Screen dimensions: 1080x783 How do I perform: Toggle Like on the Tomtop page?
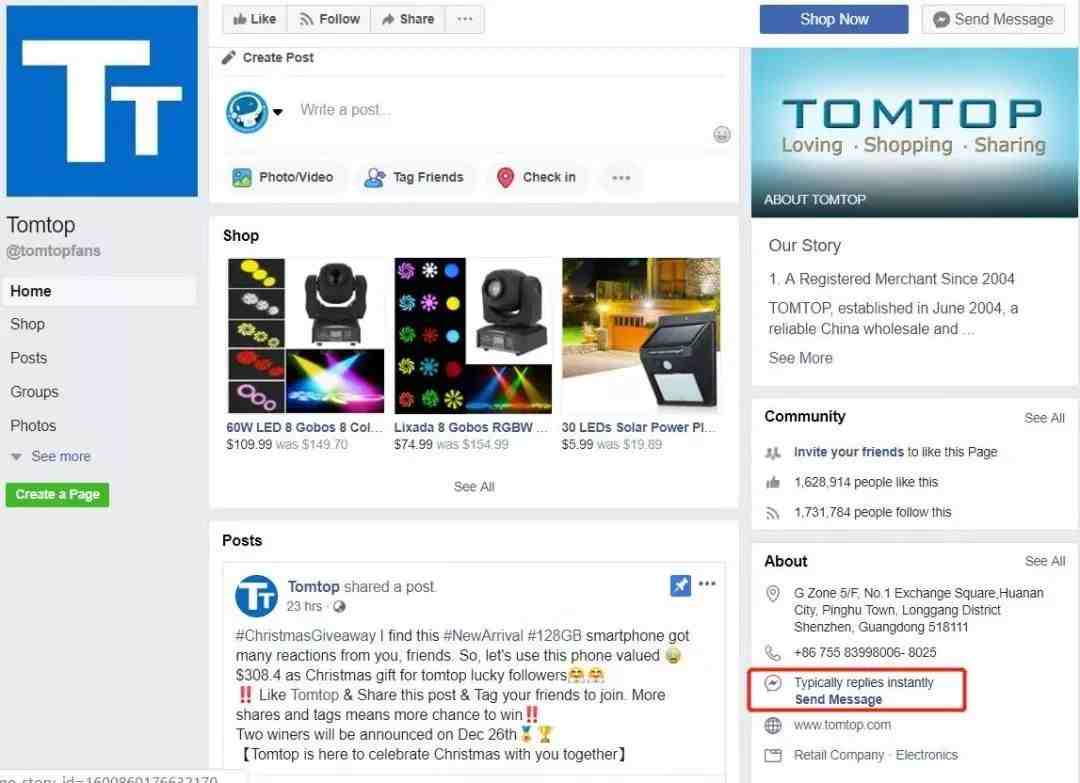[255, 19]
